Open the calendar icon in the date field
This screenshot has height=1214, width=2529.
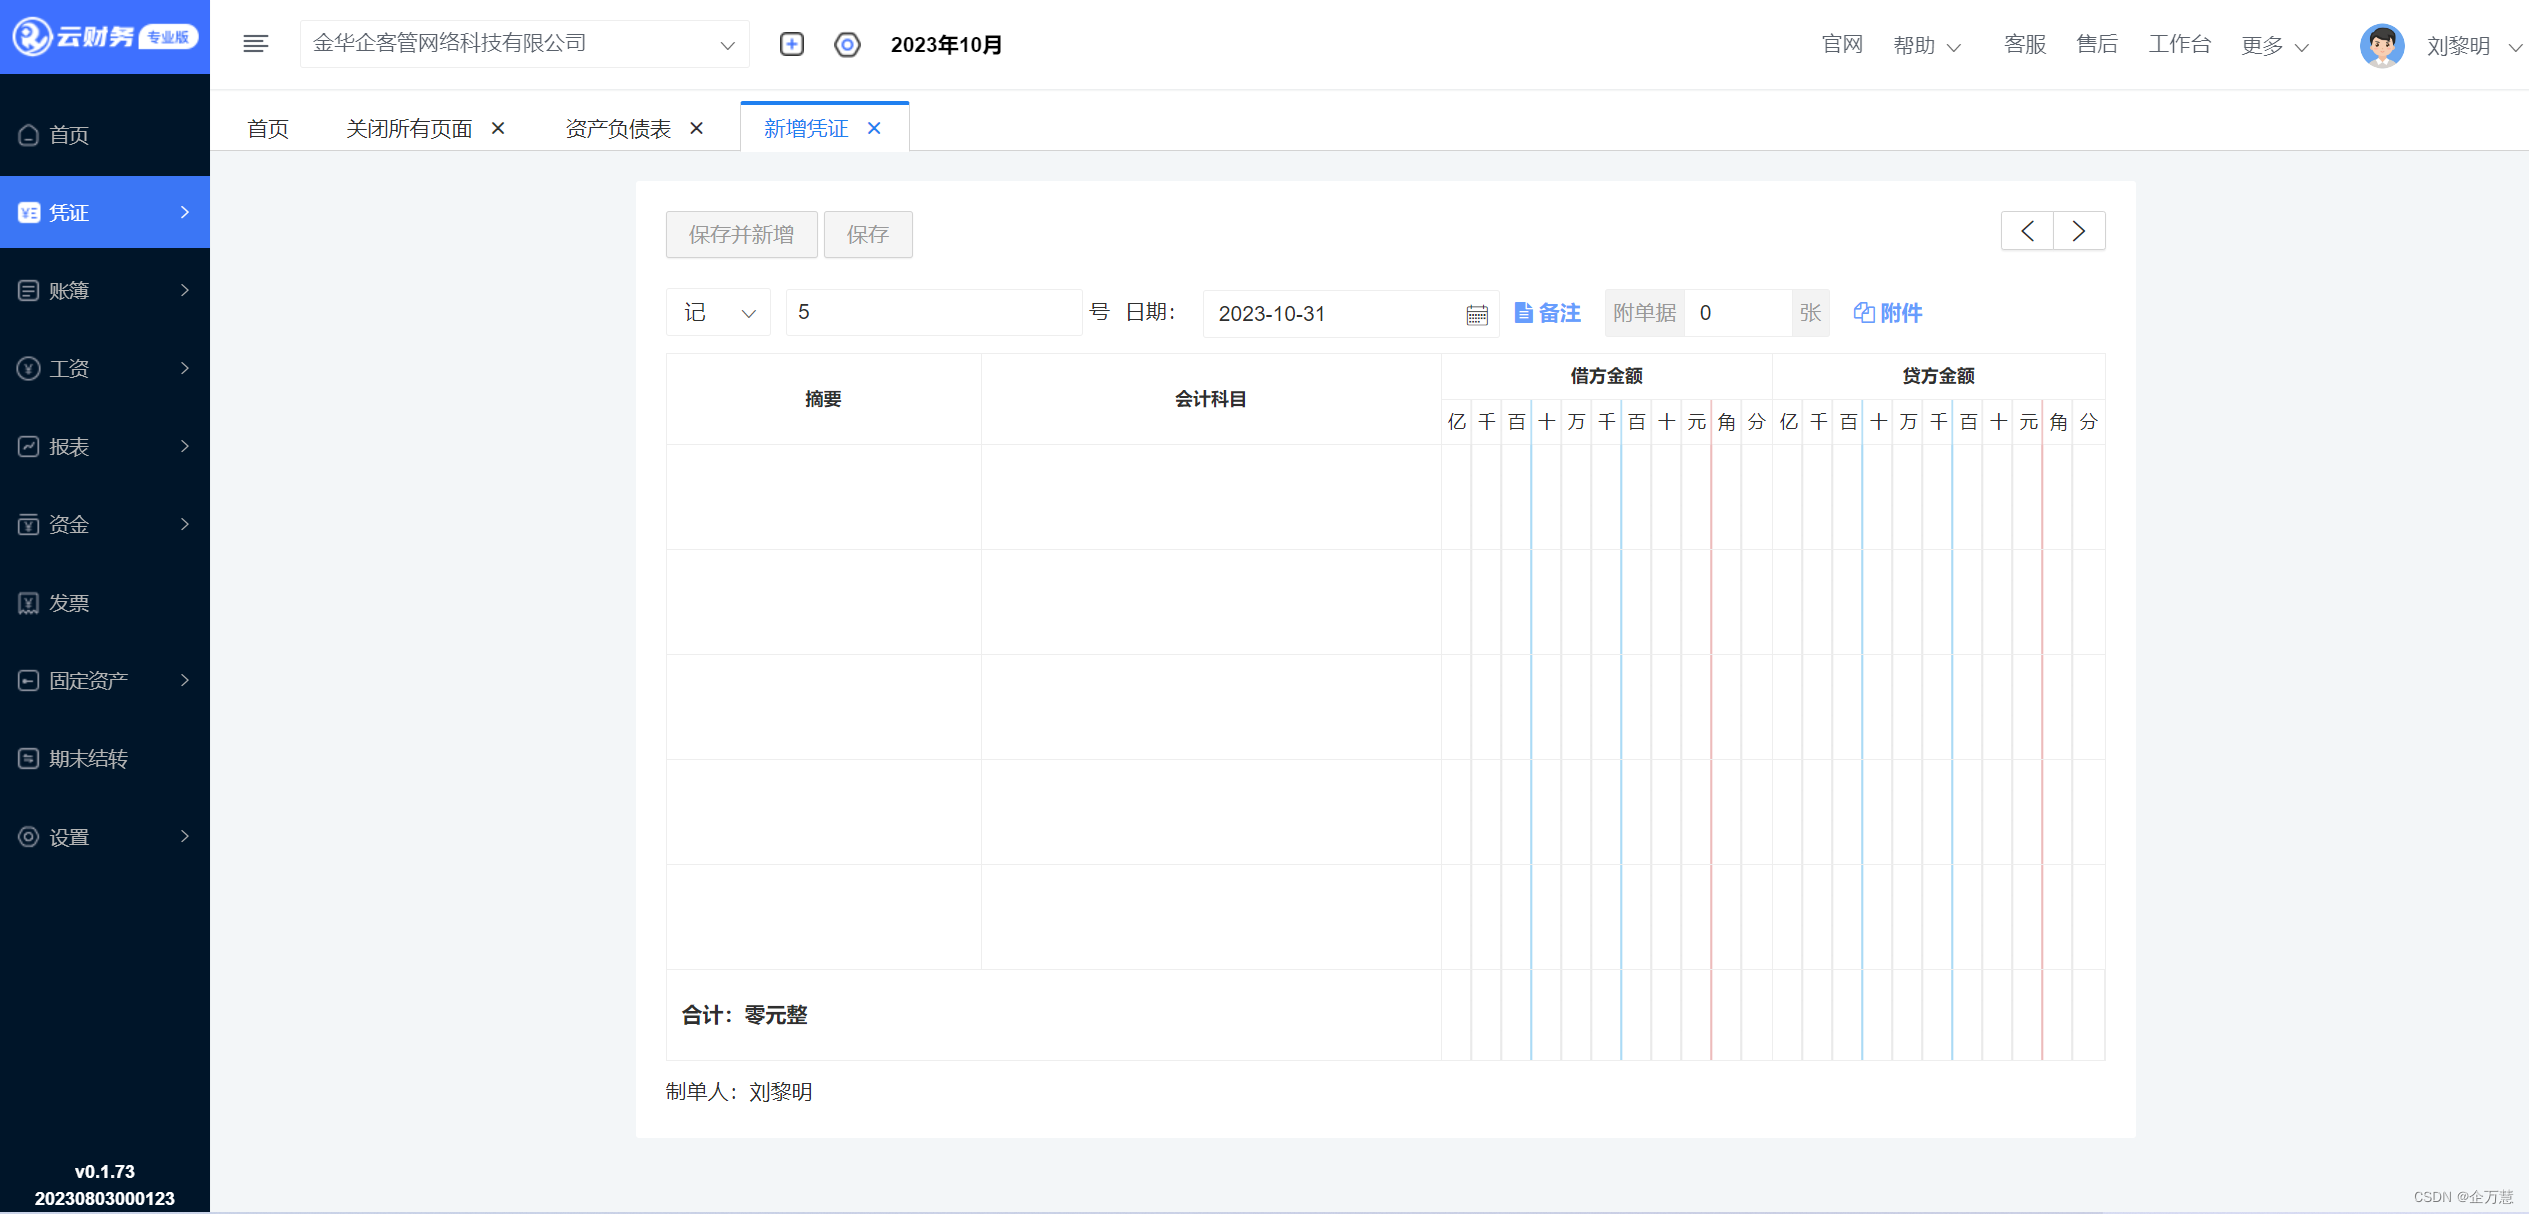pyautogui.click(x=1477, y=313)
